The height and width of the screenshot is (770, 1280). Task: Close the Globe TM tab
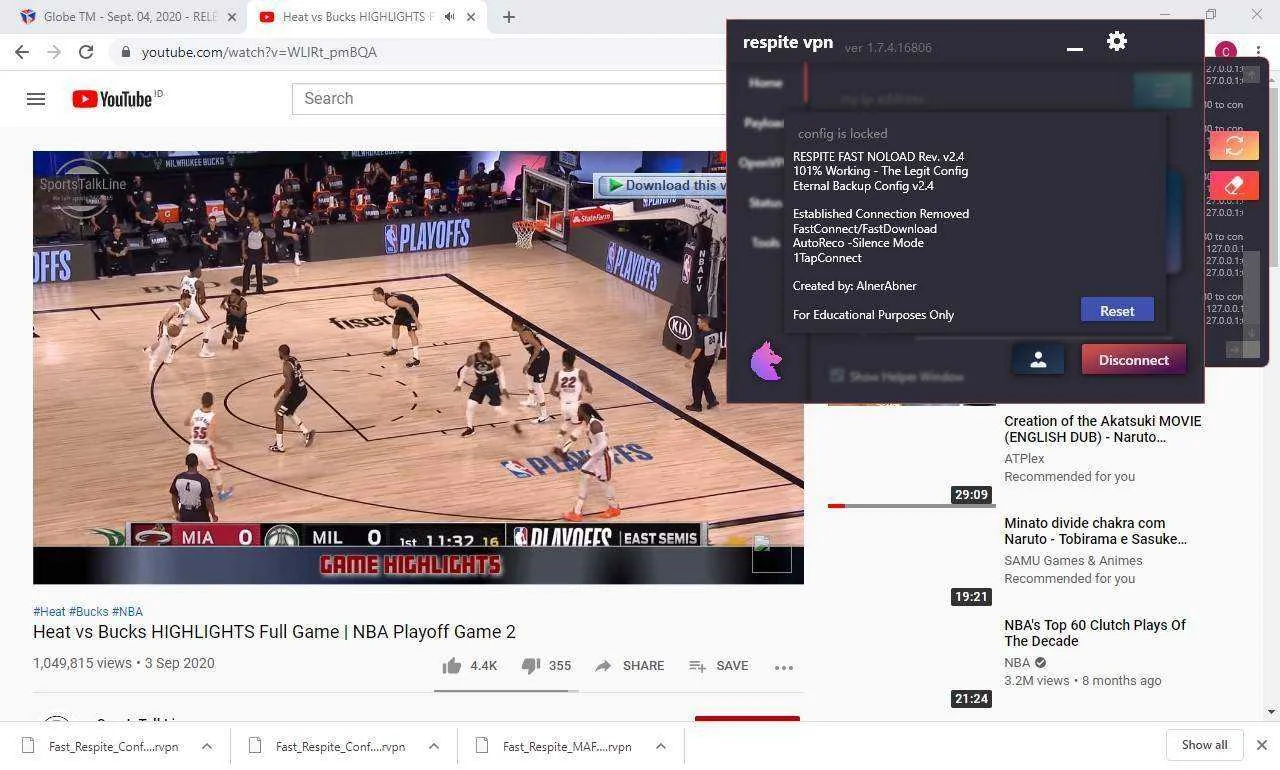pyautogui.click(x=233, y=17)
